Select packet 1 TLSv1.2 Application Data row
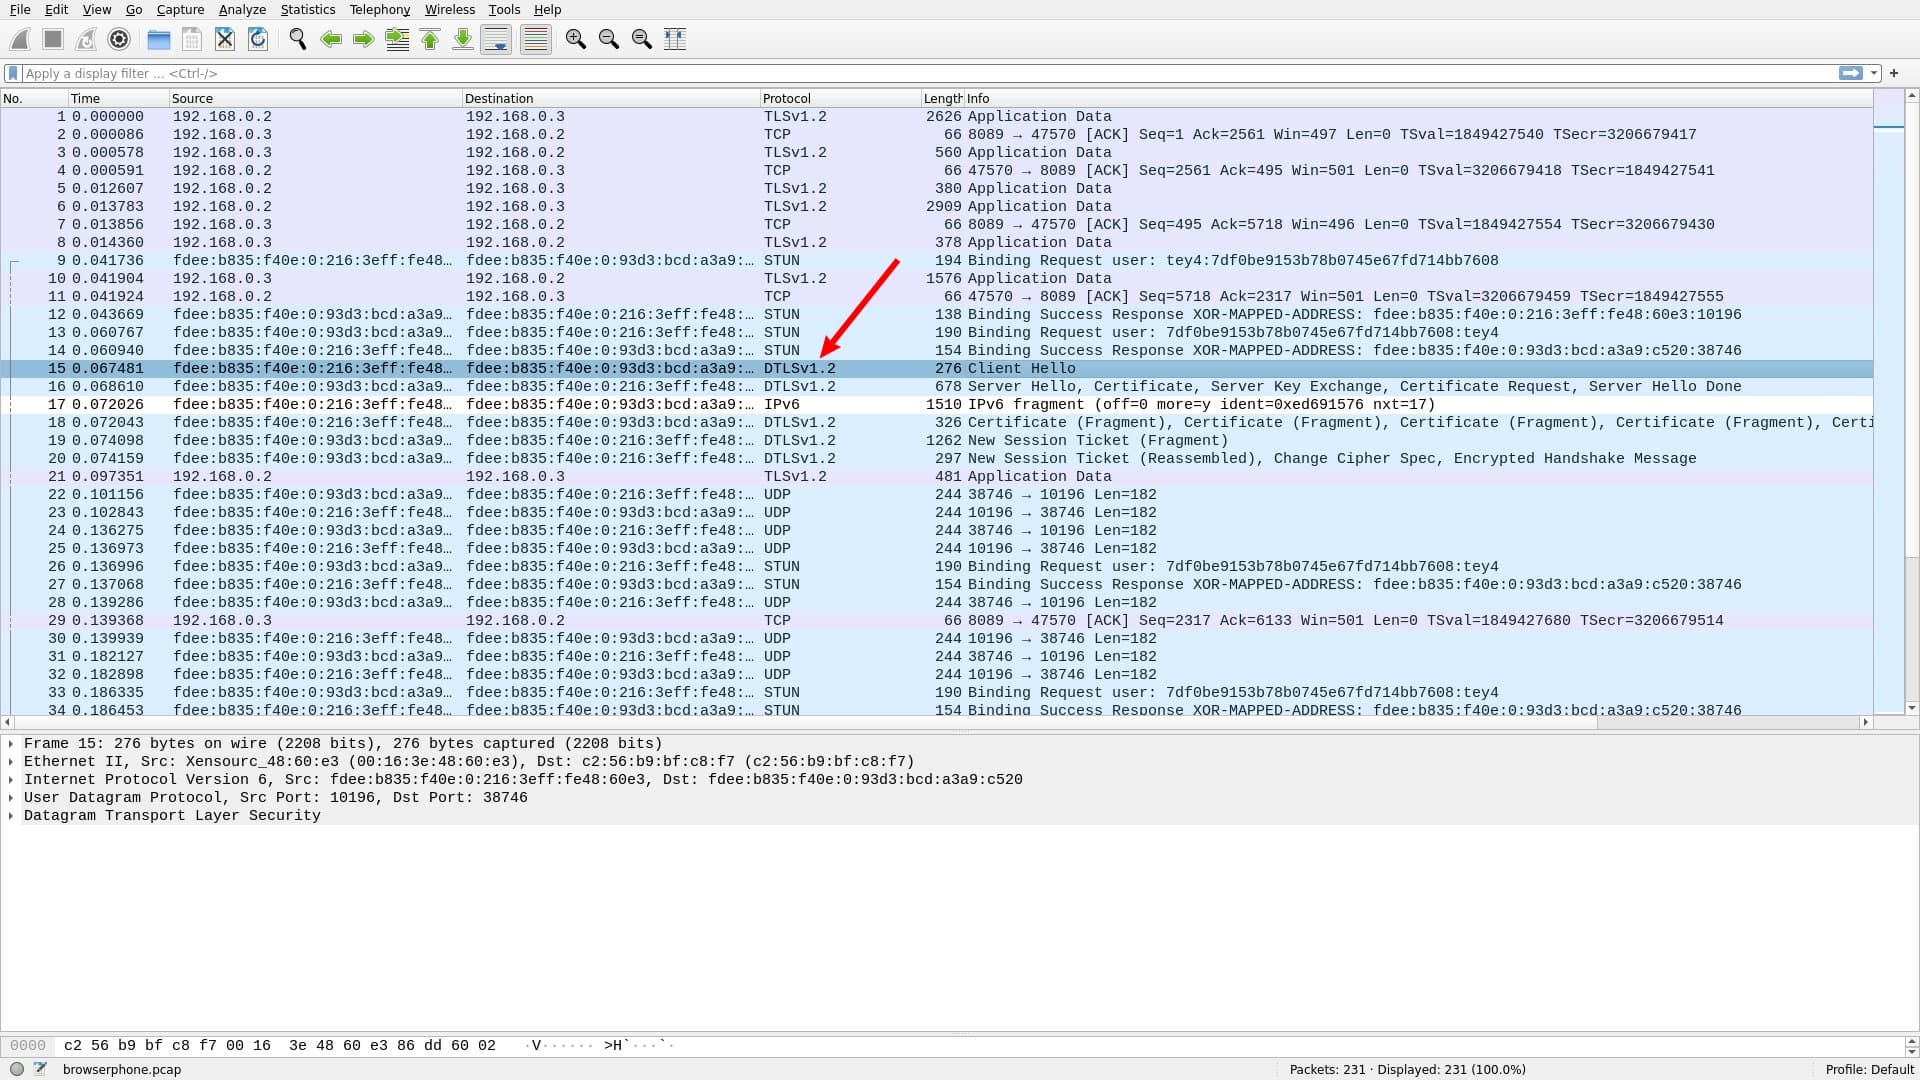Viewport: 1920px width, 1080px height. (936, 117)
